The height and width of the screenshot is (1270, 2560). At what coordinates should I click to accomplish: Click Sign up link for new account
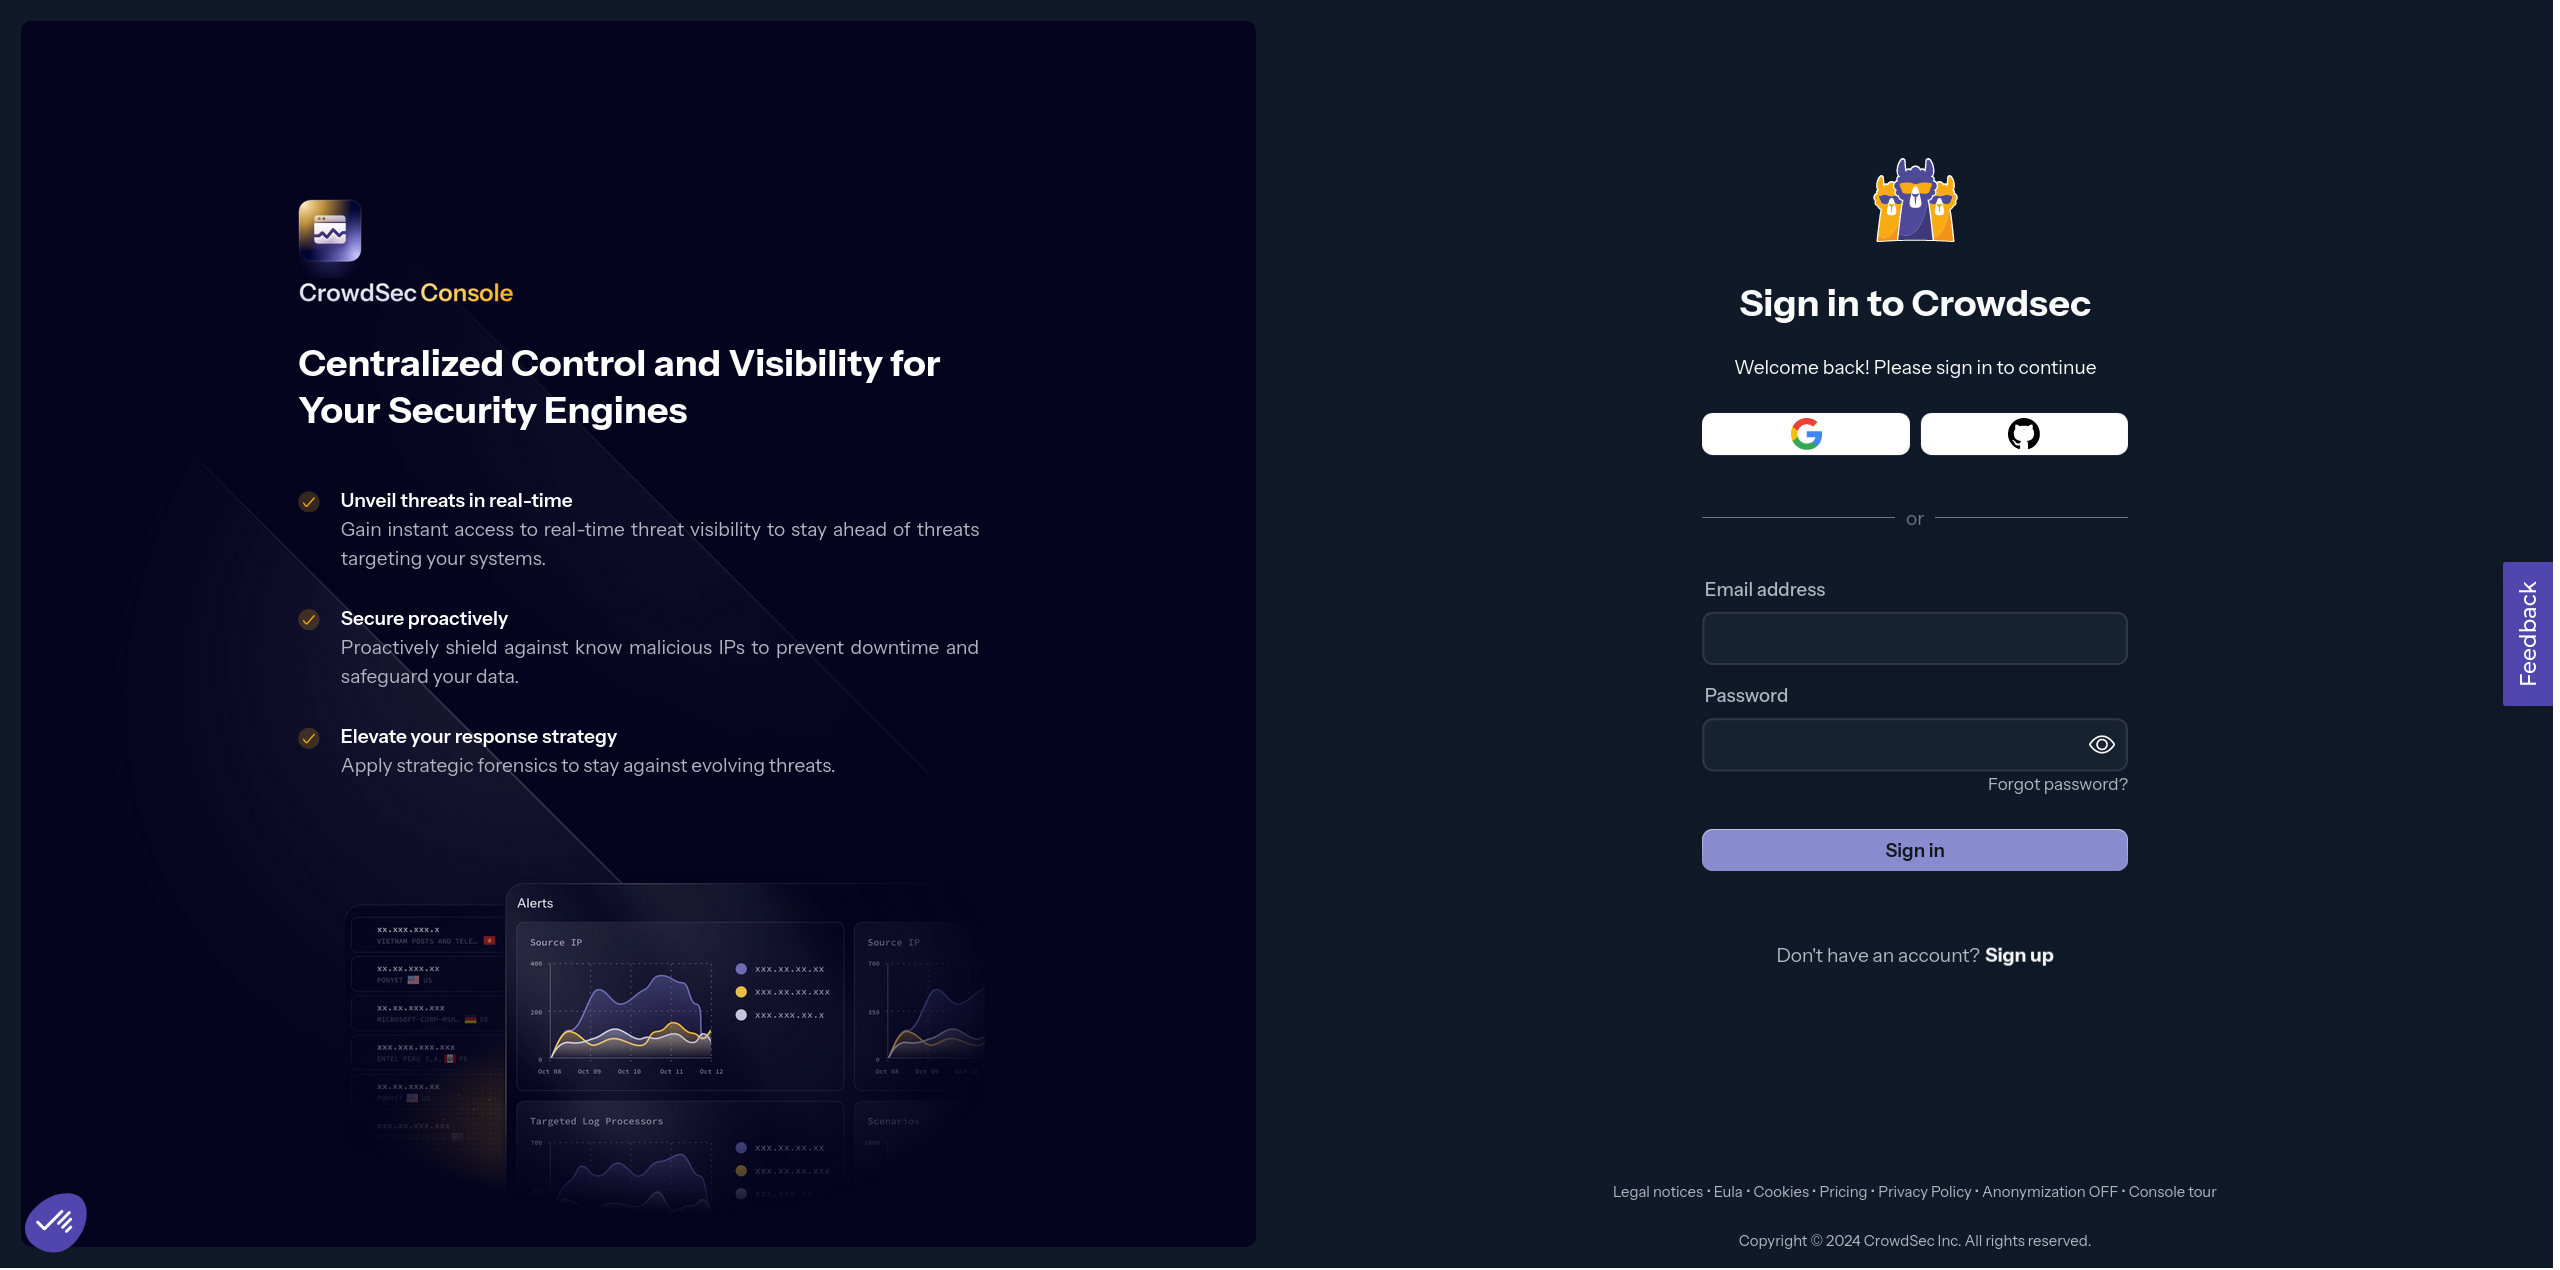point(2020,955)
